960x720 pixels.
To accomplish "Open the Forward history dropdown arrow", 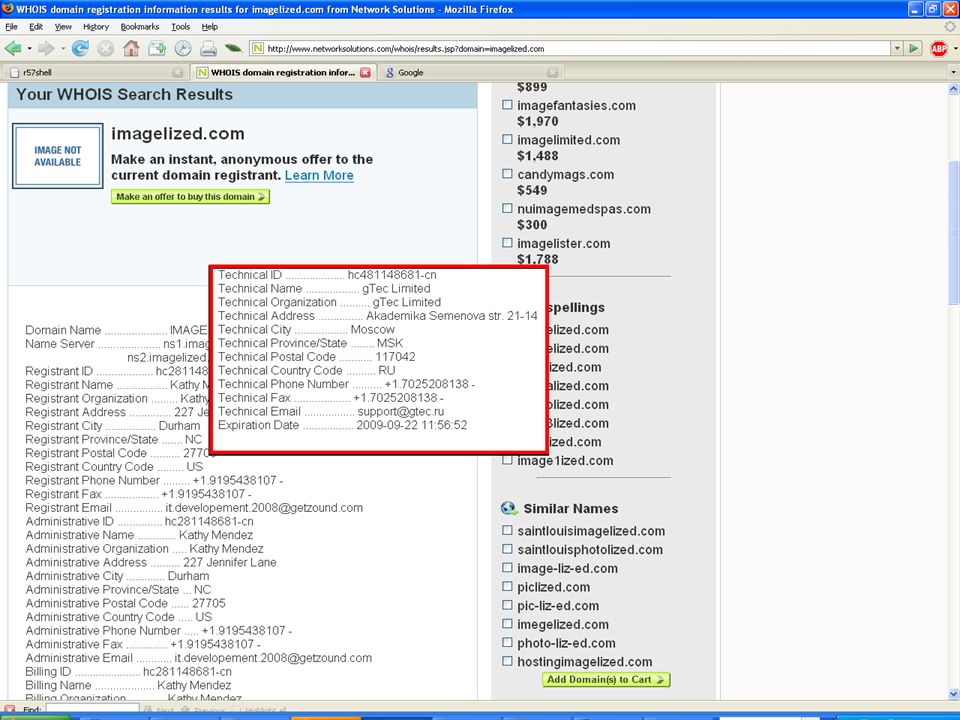I will (x=62, y=48).
